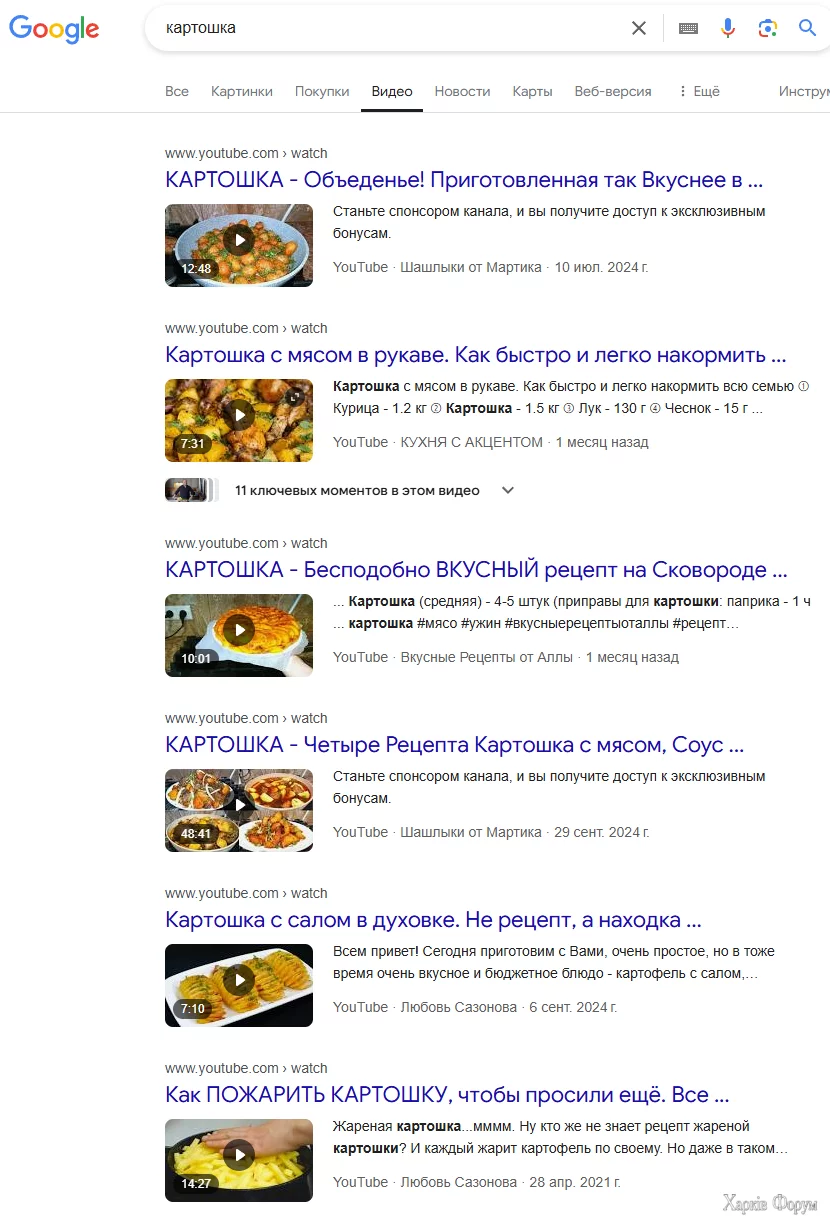Switch to the Новости tab
The width and height of the screenshot is (830, 1222).
click(x=462, y=91)
